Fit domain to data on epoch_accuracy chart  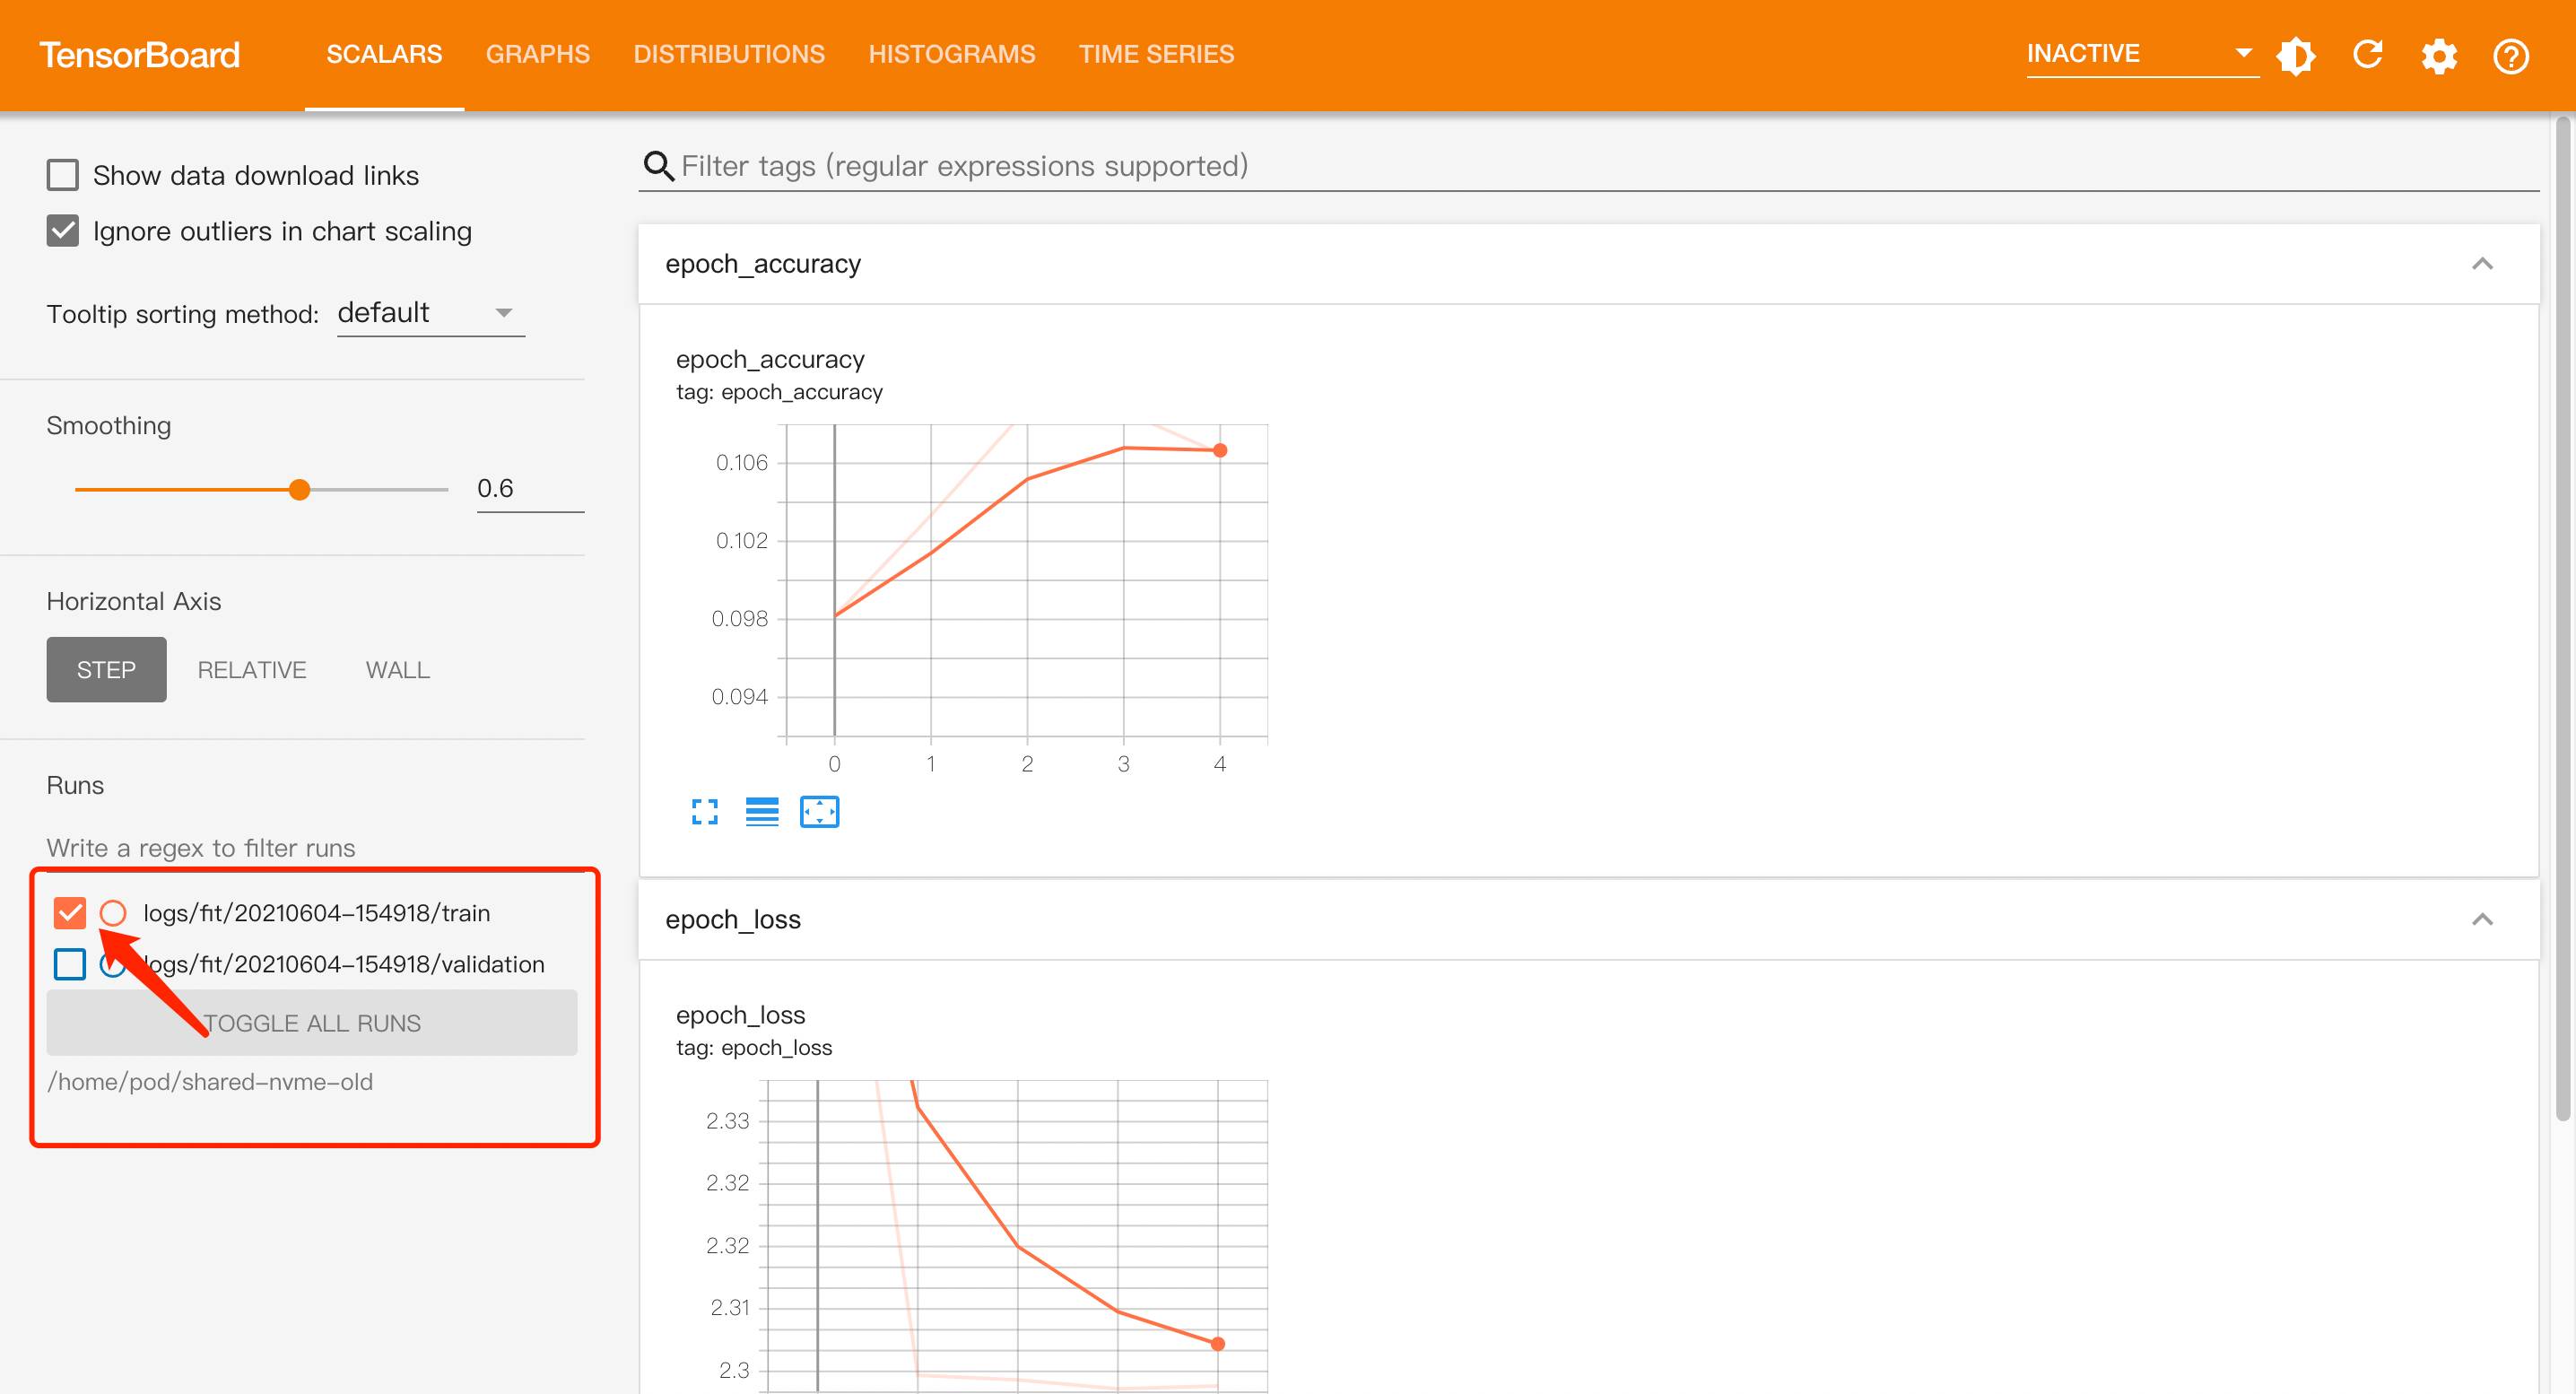pyautogui.click(x=819, y=812)
